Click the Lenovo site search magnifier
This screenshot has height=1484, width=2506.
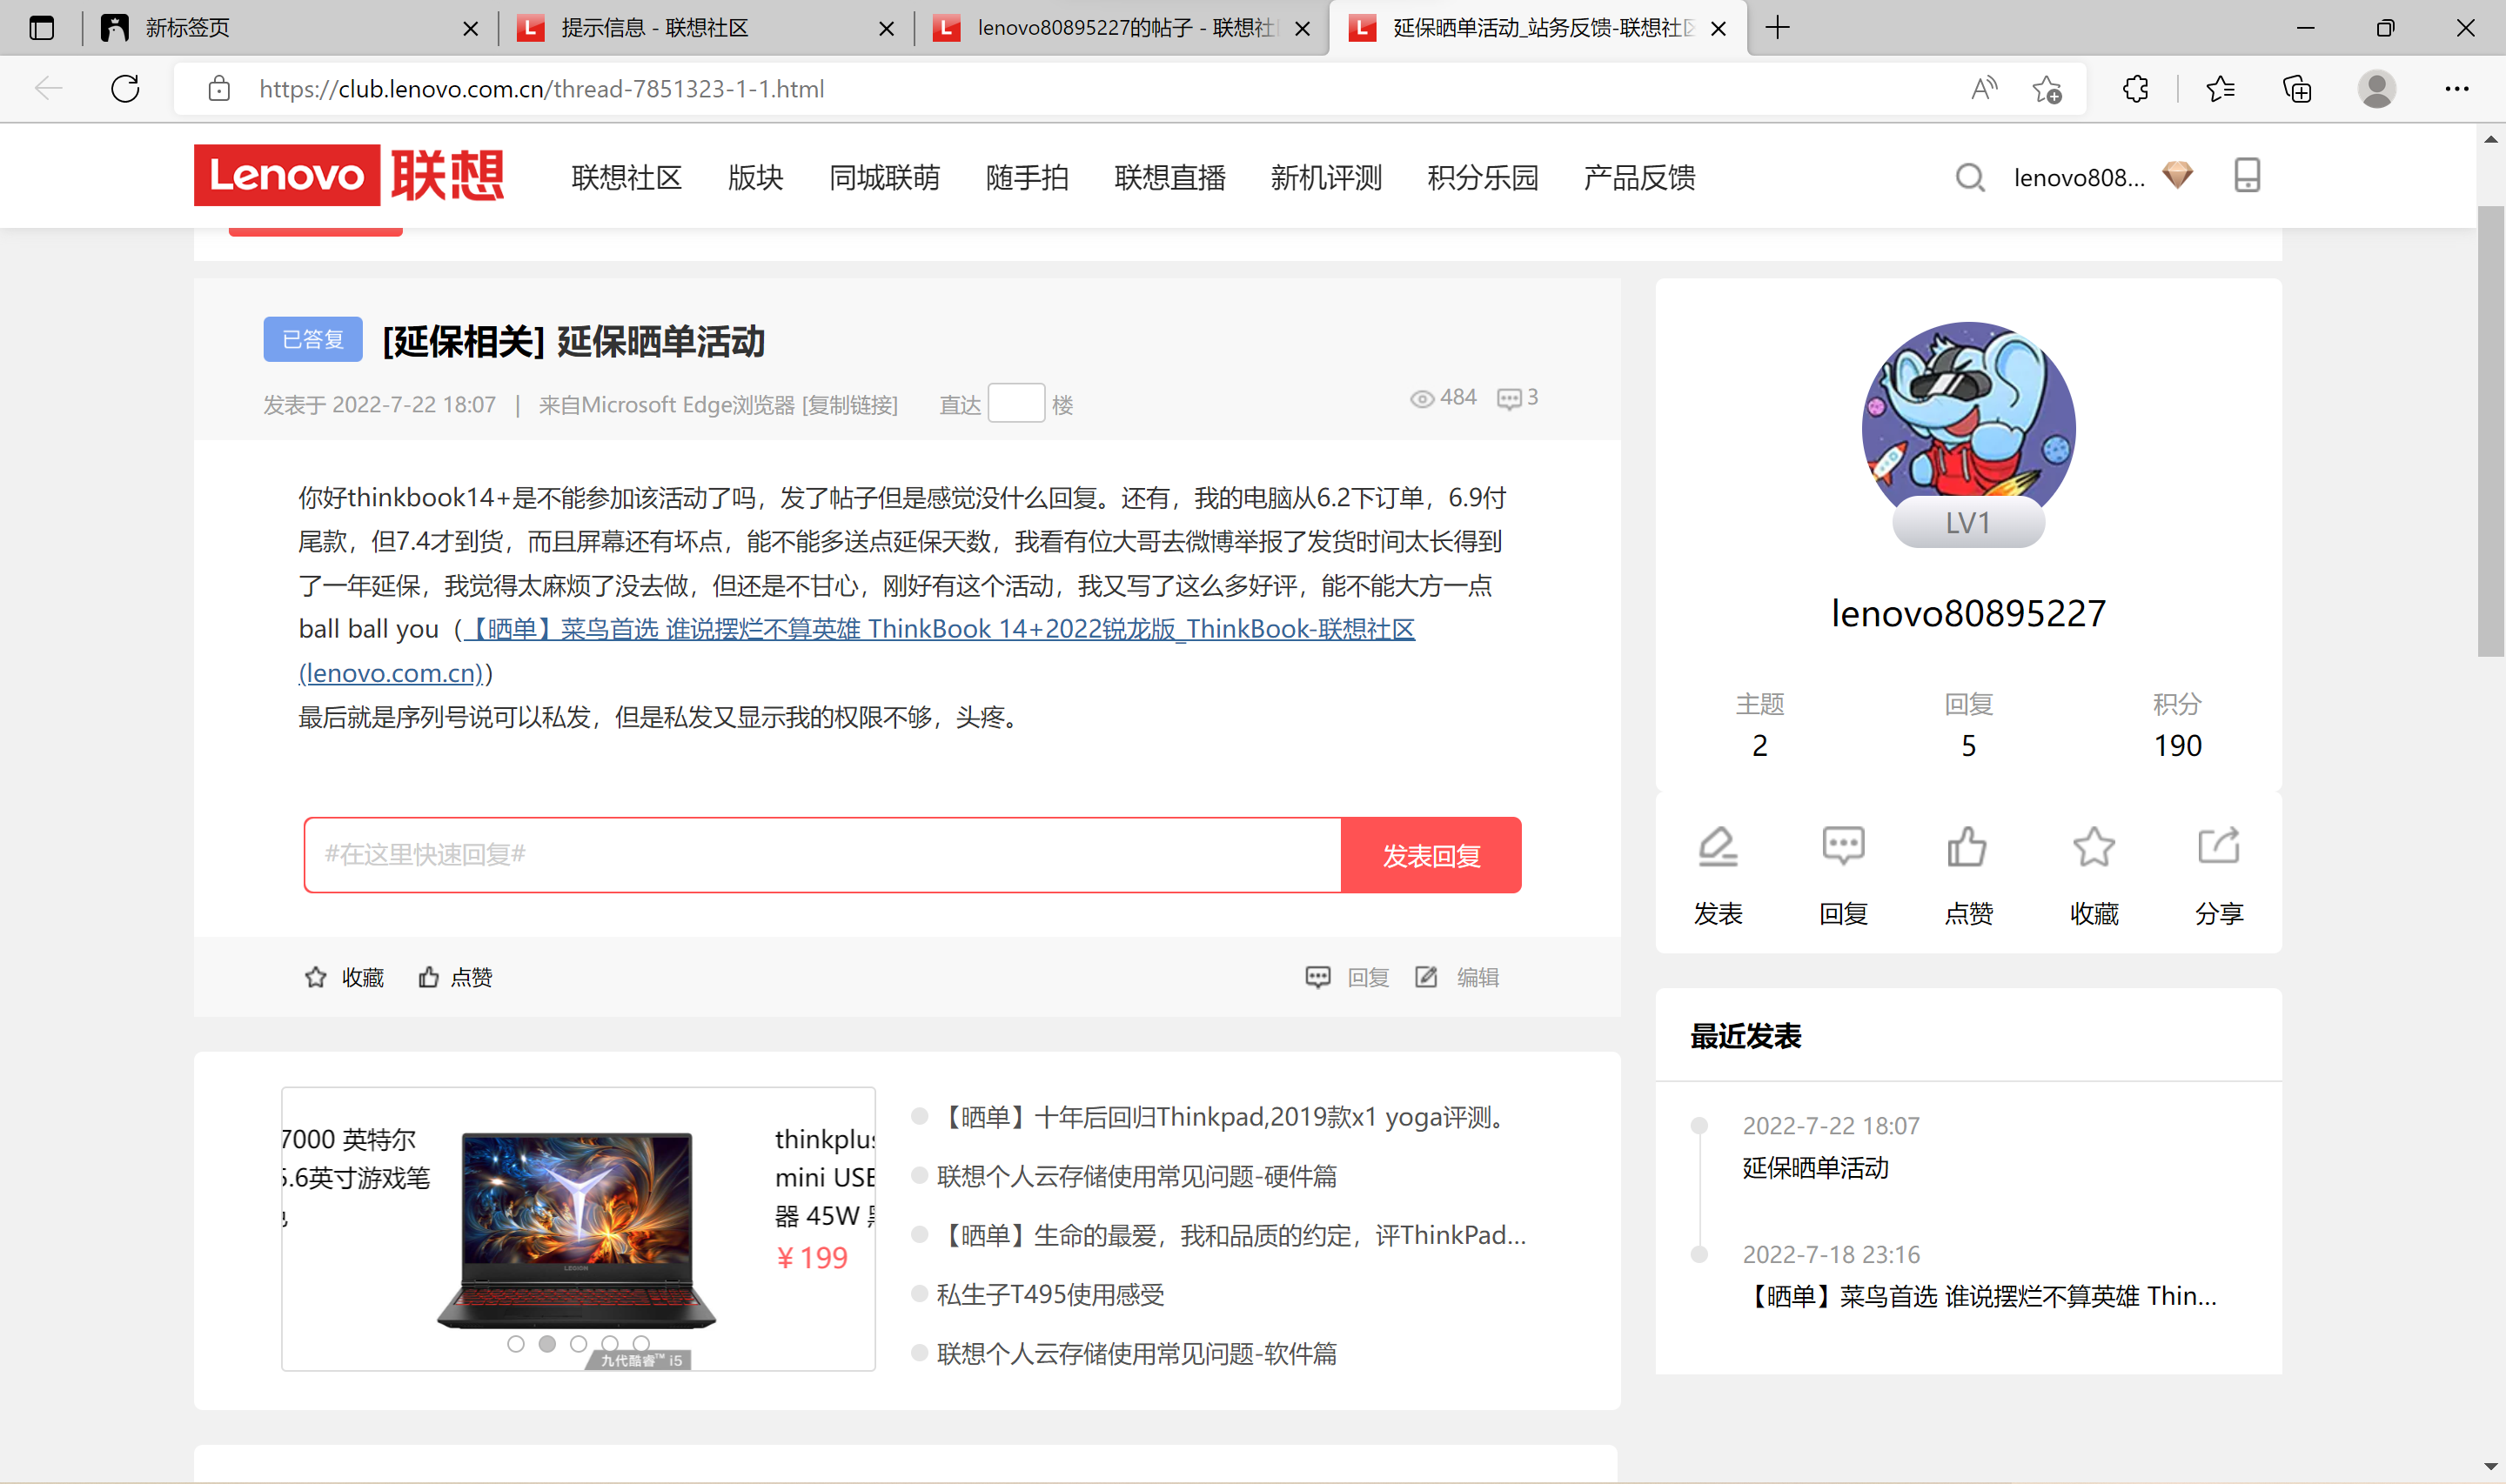point(1970,178)
